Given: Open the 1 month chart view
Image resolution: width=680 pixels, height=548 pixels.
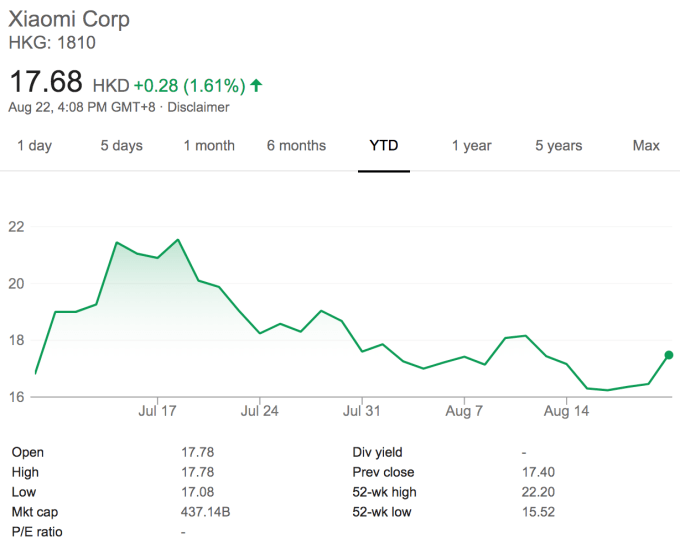Looking at the screenshot, I should point(209,146).
